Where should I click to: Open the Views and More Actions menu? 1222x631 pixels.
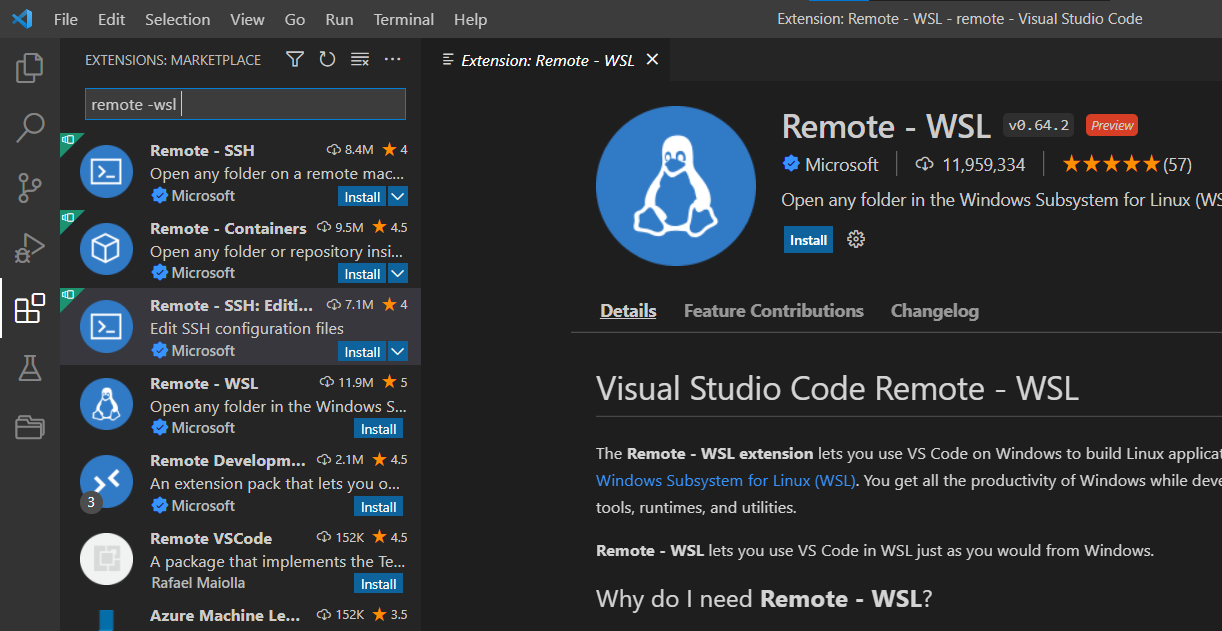(x=392, y=59)
